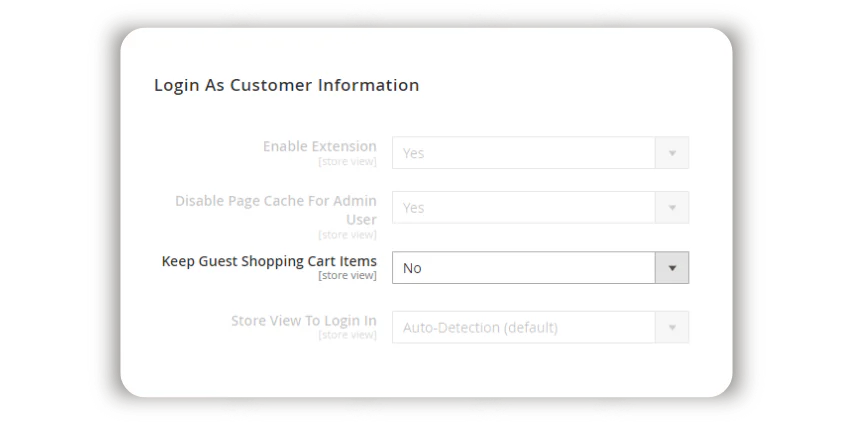This screenshot has height=425, width=853.
Task: Click the arrow icon on Enable Extension
Action: click(x=672, y=153)
